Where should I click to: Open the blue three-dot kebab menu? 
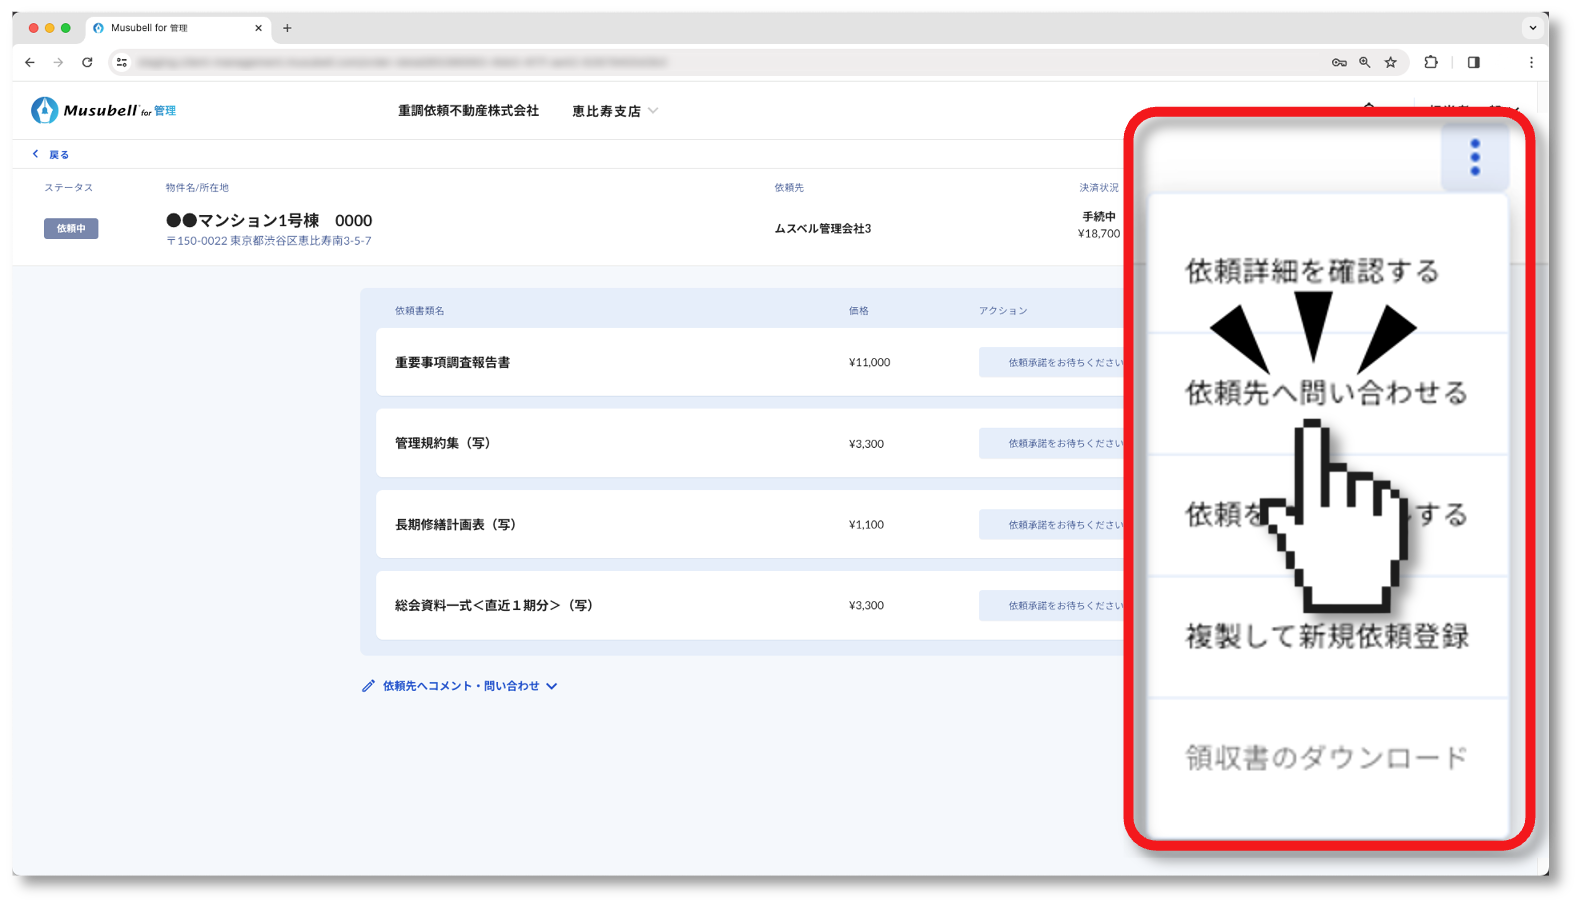pyautogui.click(x=1474, y=157)
